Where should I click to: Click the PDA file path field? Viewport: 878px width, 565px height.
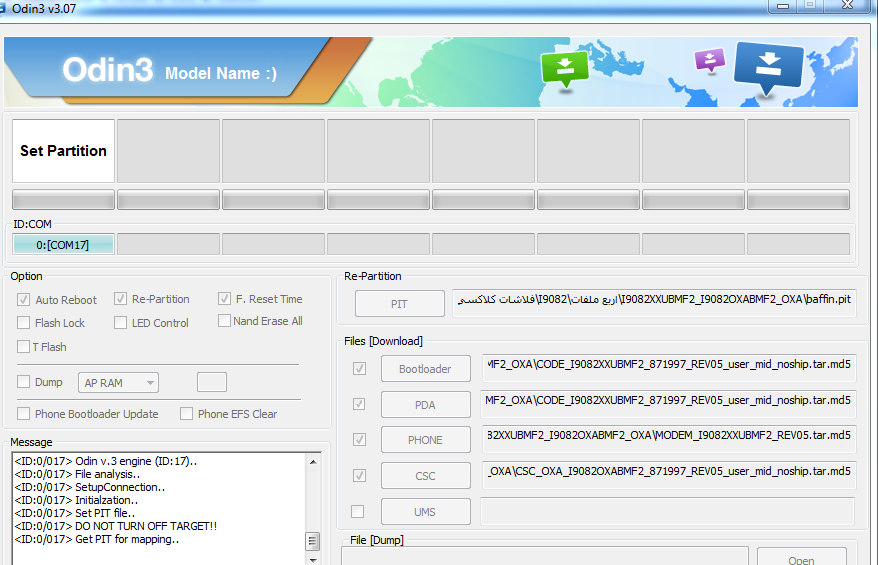pyautogui.click(x=668, y=404)
